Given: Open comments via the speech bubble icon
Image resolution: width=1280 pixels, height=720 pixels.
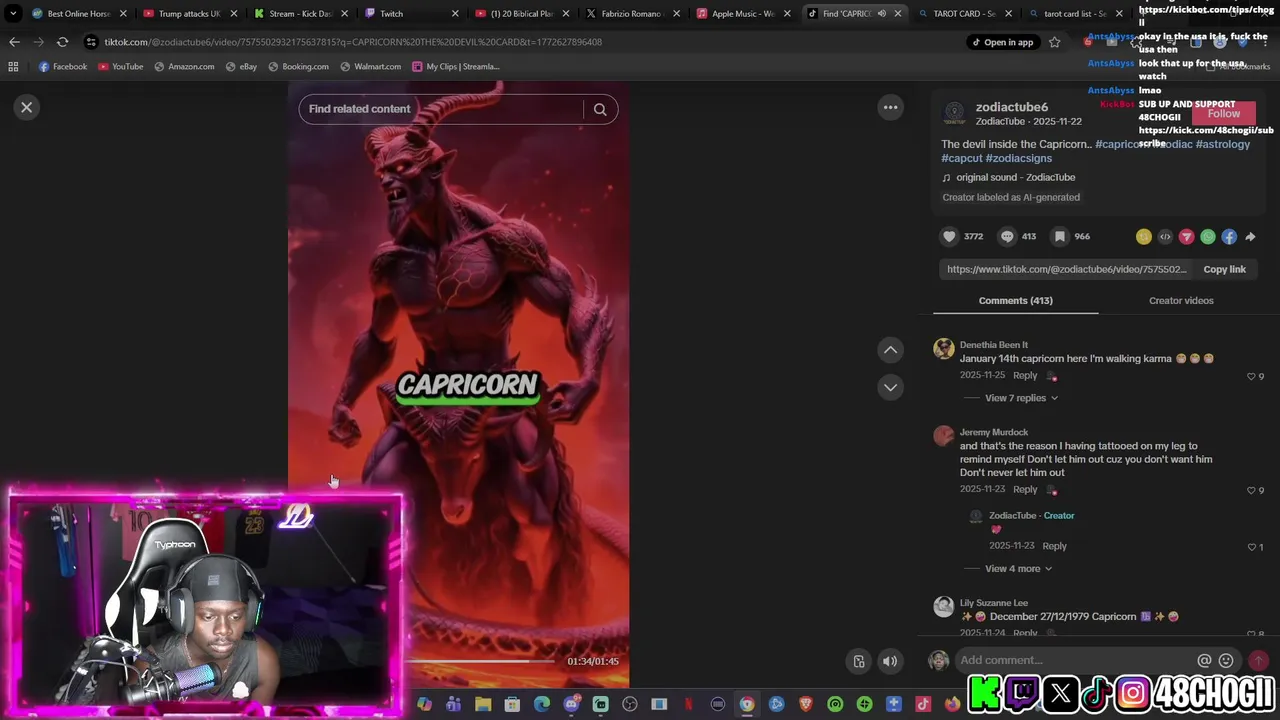Looking at the screenshot, I should click(1007, 236).
